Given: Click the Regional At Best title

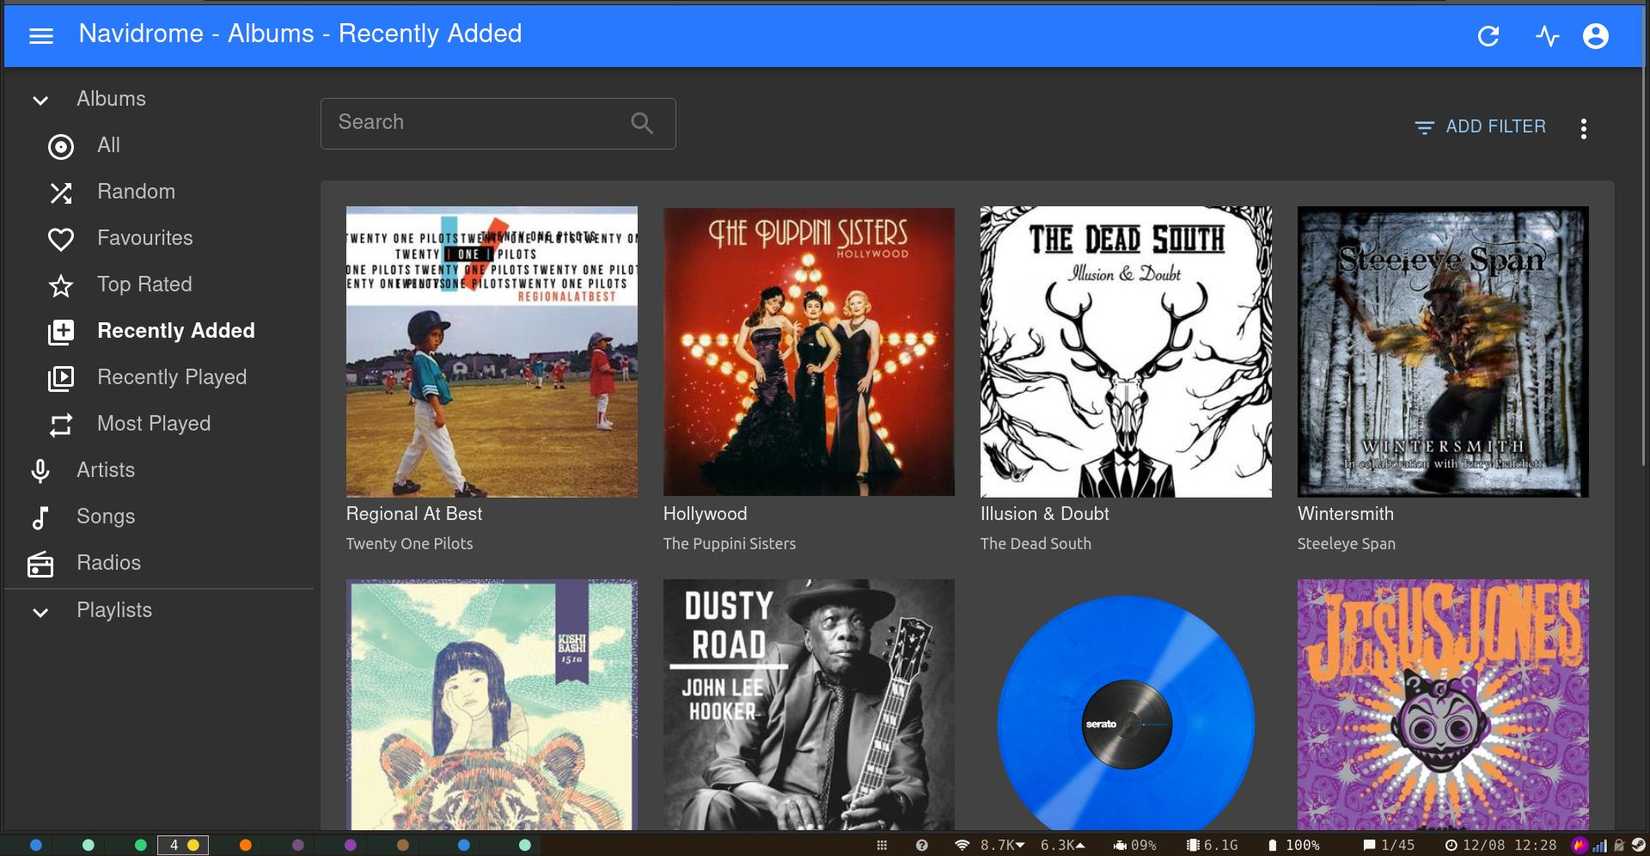Looking at the screenshot, I should click(x=414, y=514).
